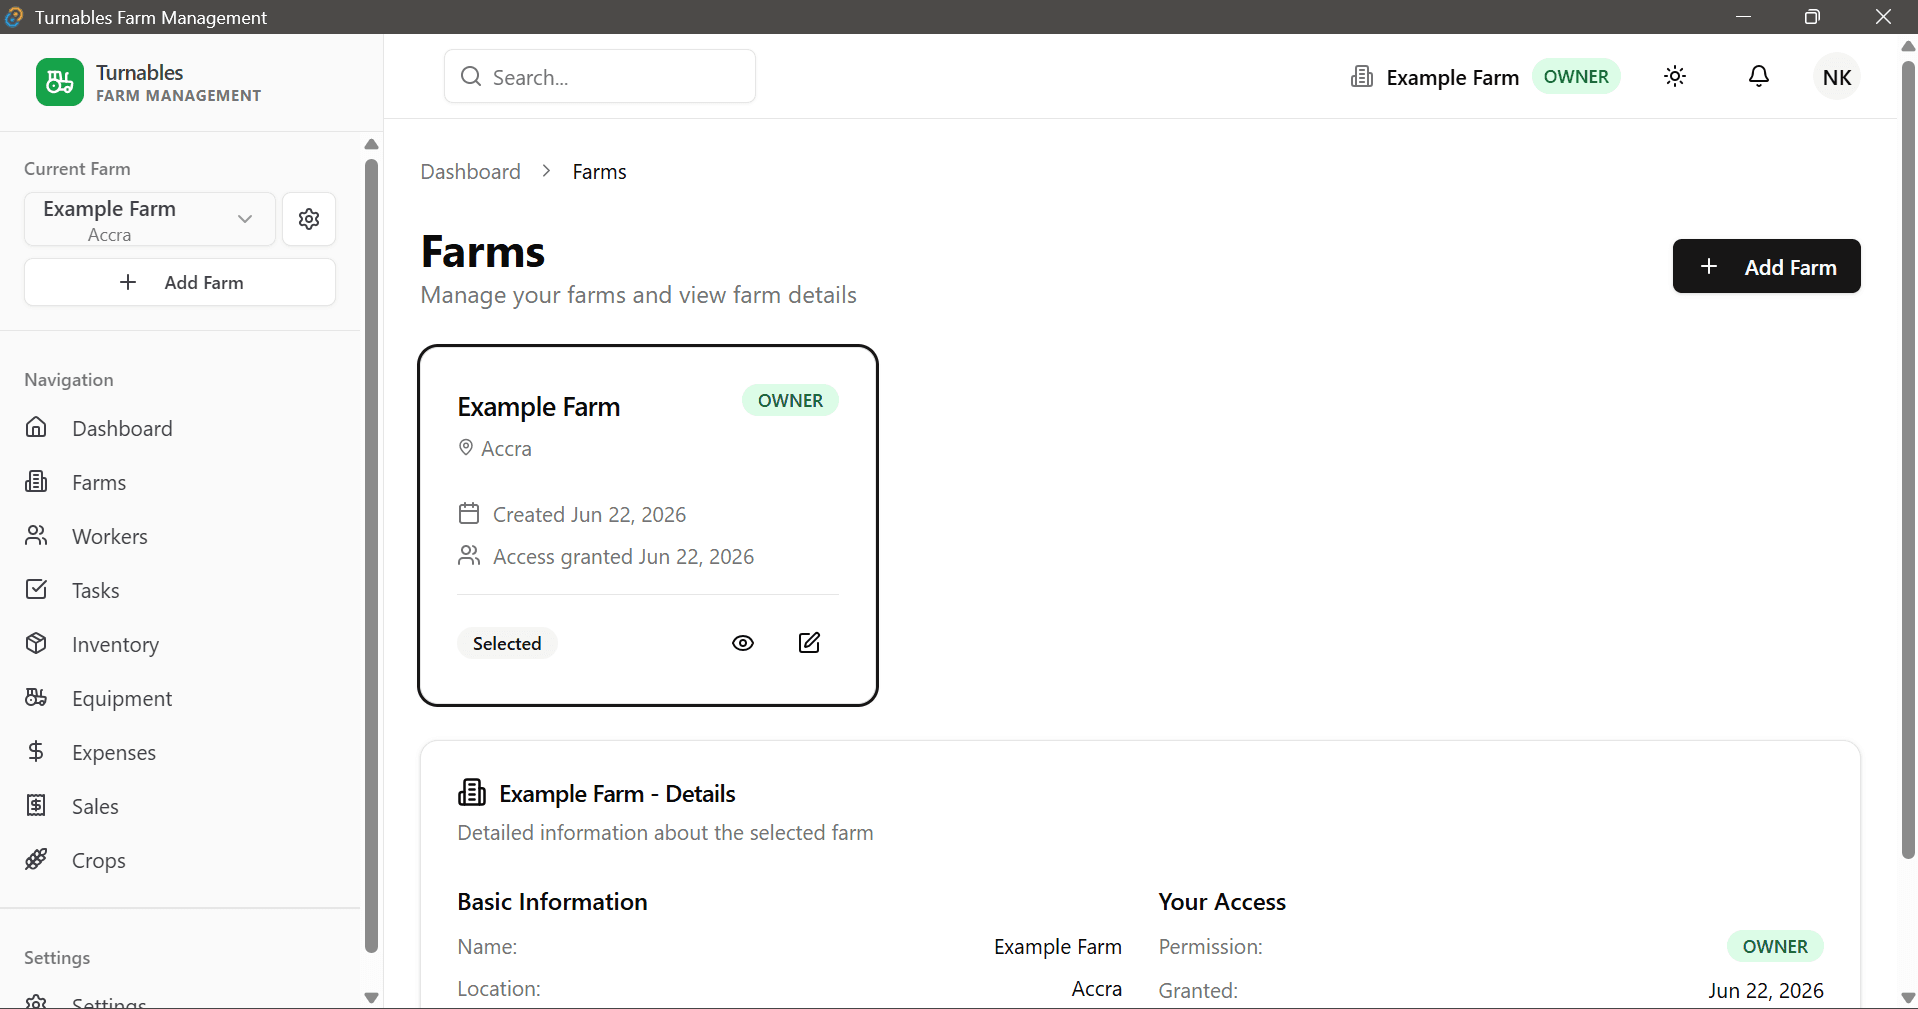Click Equipment tractor icon in sidebar
Viewport: 1918px width, 1009px height.
coord(36,698)
